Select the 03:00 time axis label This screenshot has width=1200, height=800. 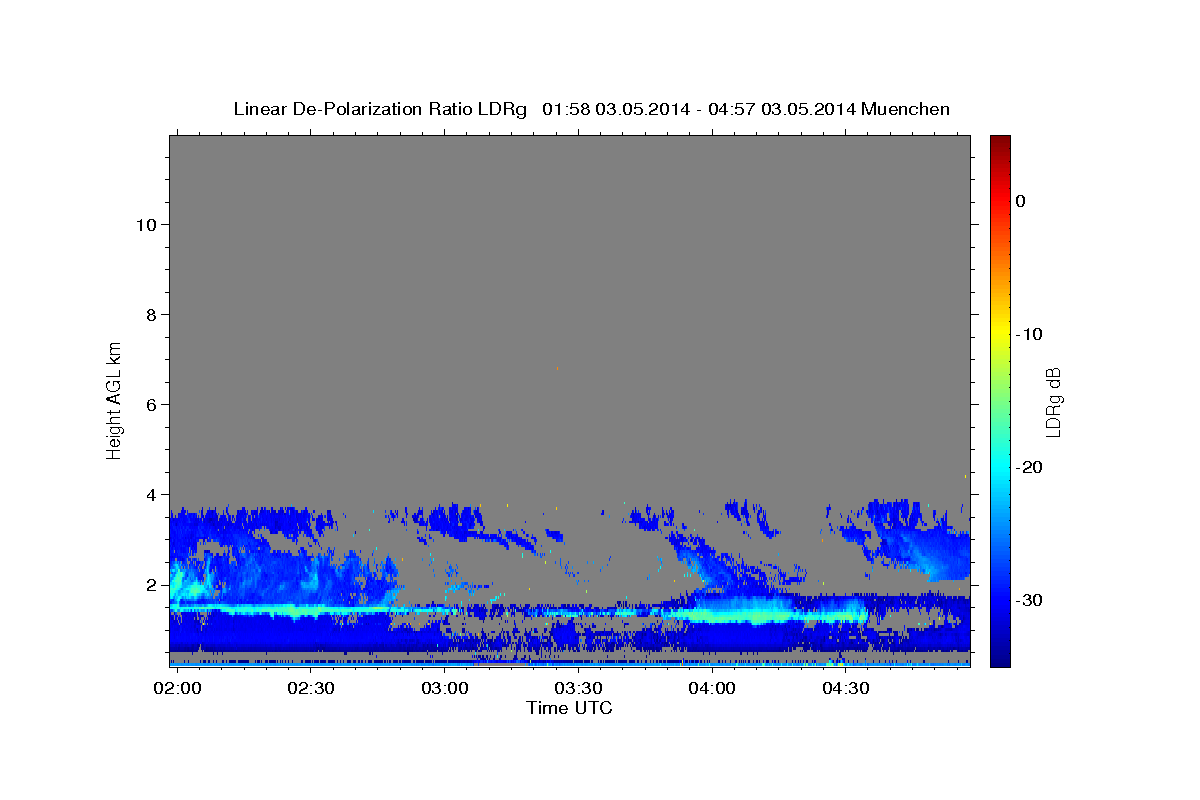click(444, 689)
